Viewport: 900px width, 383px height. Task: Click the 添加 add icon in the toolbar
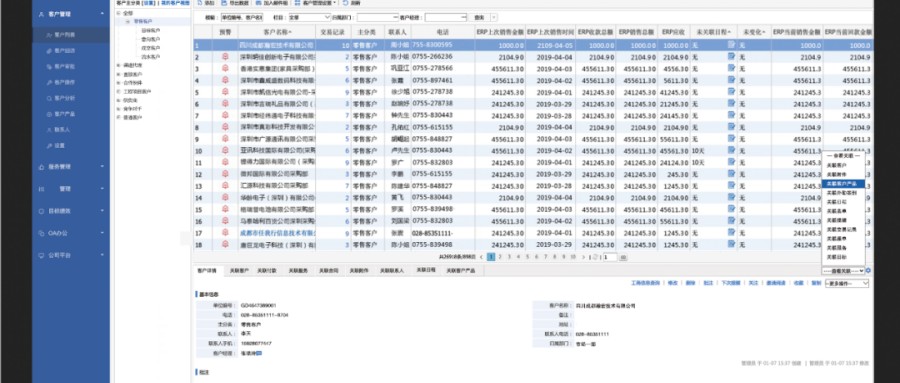[x=199, y=3]
